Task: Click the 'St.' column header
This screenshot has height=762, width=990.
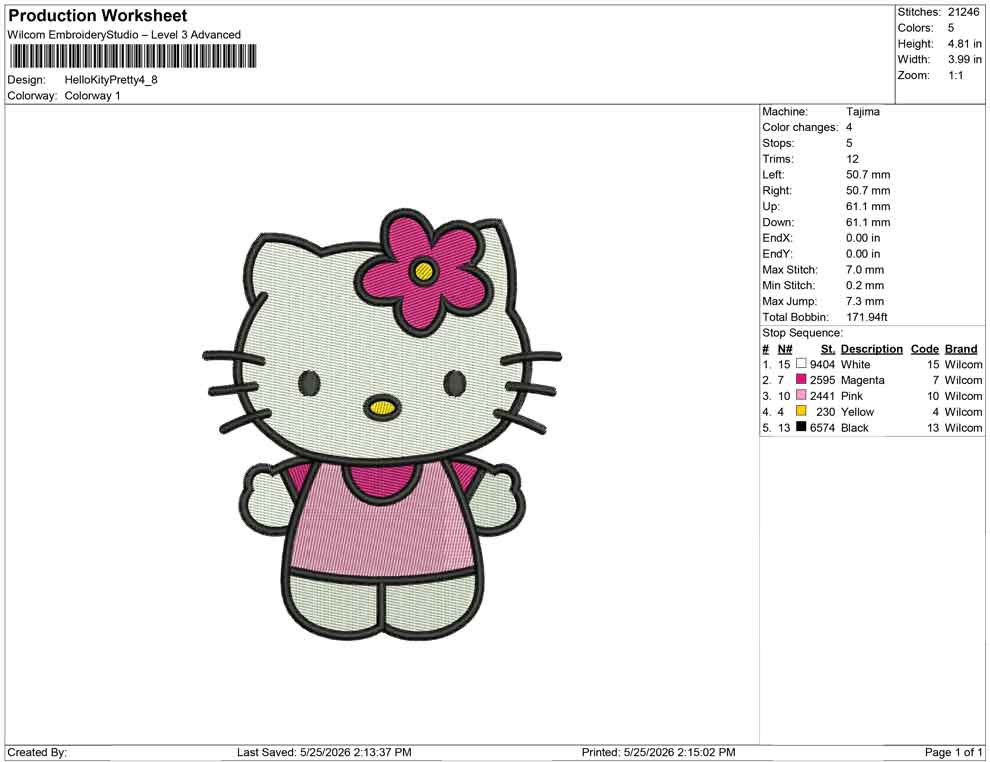Action: coord(828,348)
